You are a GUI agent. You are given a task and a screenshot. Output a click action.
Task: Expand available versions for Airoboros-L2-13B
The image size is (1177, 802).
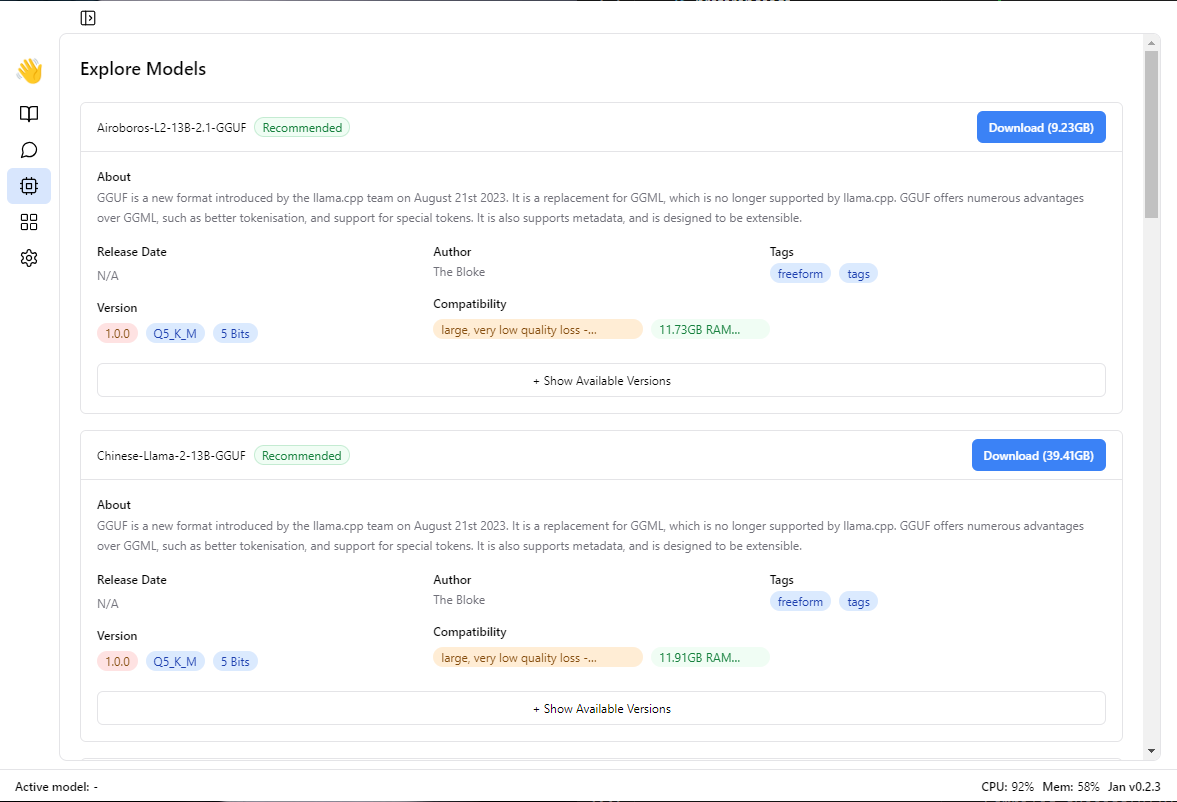(601, 381)
